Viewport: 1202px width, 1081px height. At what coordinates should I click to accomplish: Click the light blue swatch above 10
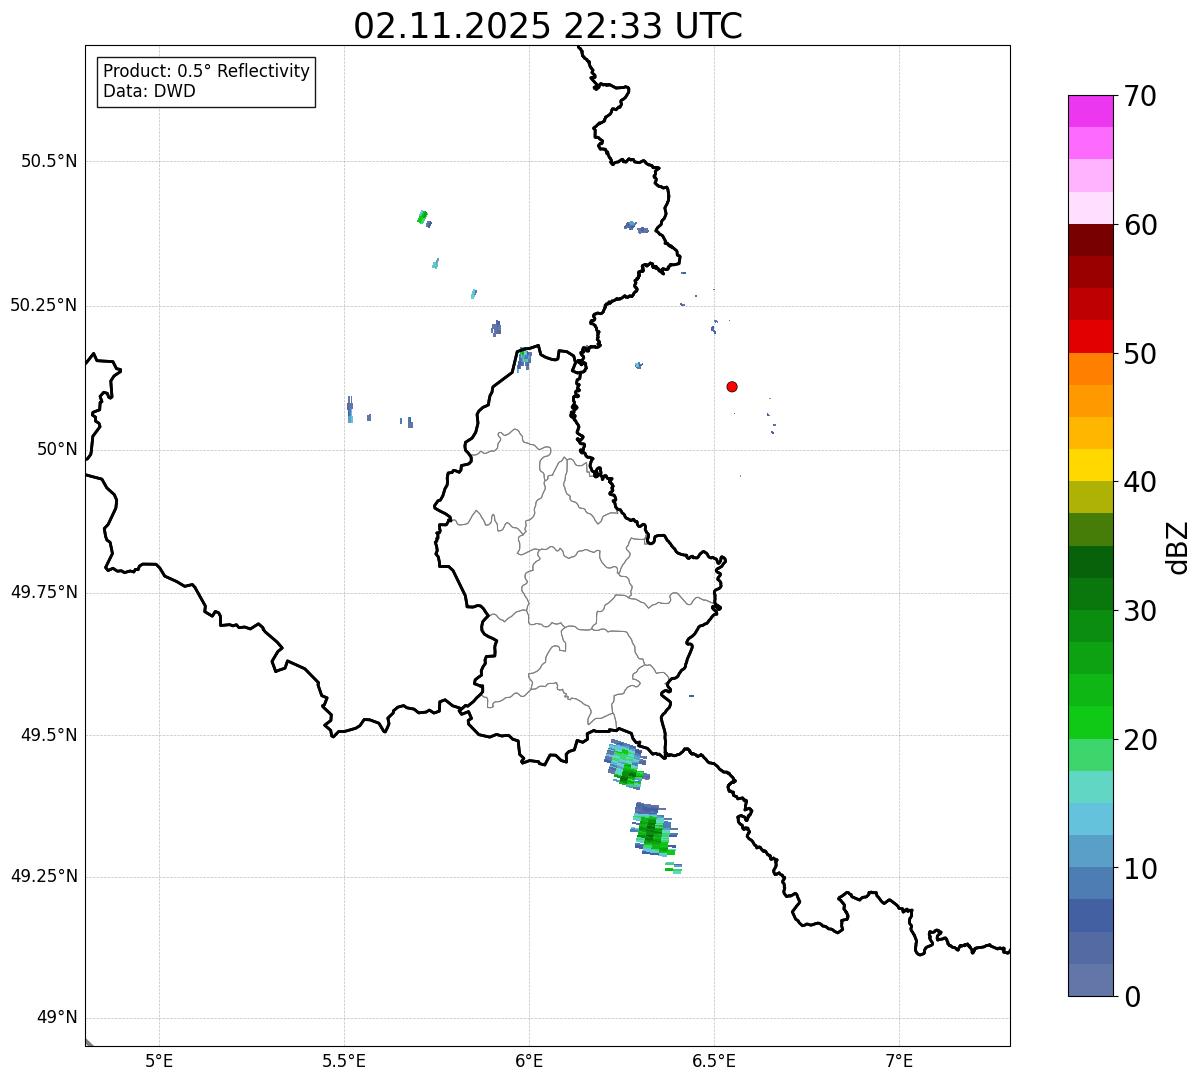coord(1091,851)
